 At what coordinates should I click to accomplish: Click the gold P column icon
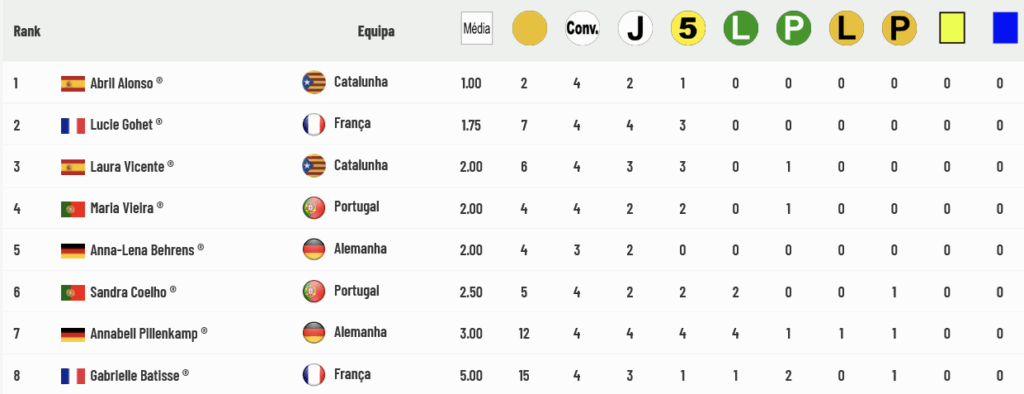899,29
